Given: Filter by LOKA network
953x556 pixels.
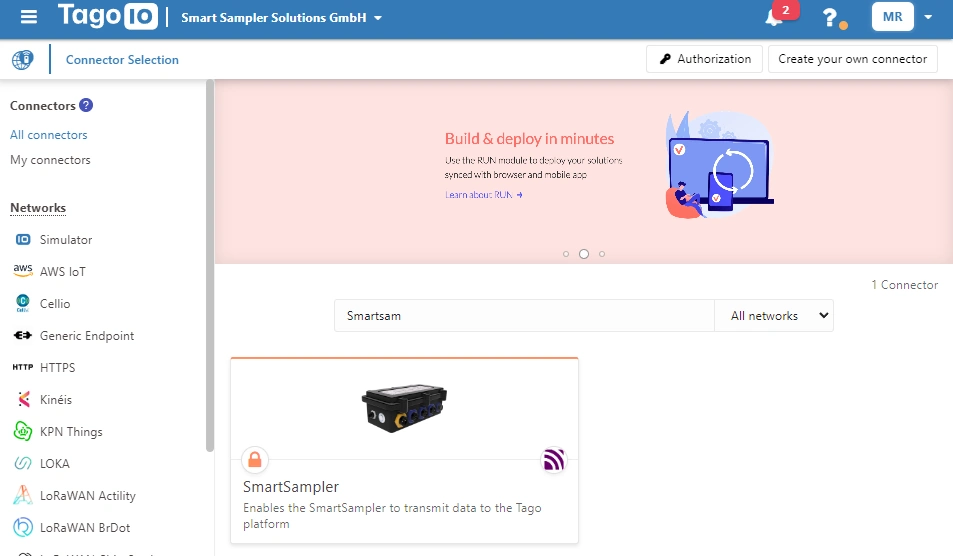Looking at the screenshot, I should point(55,464).
